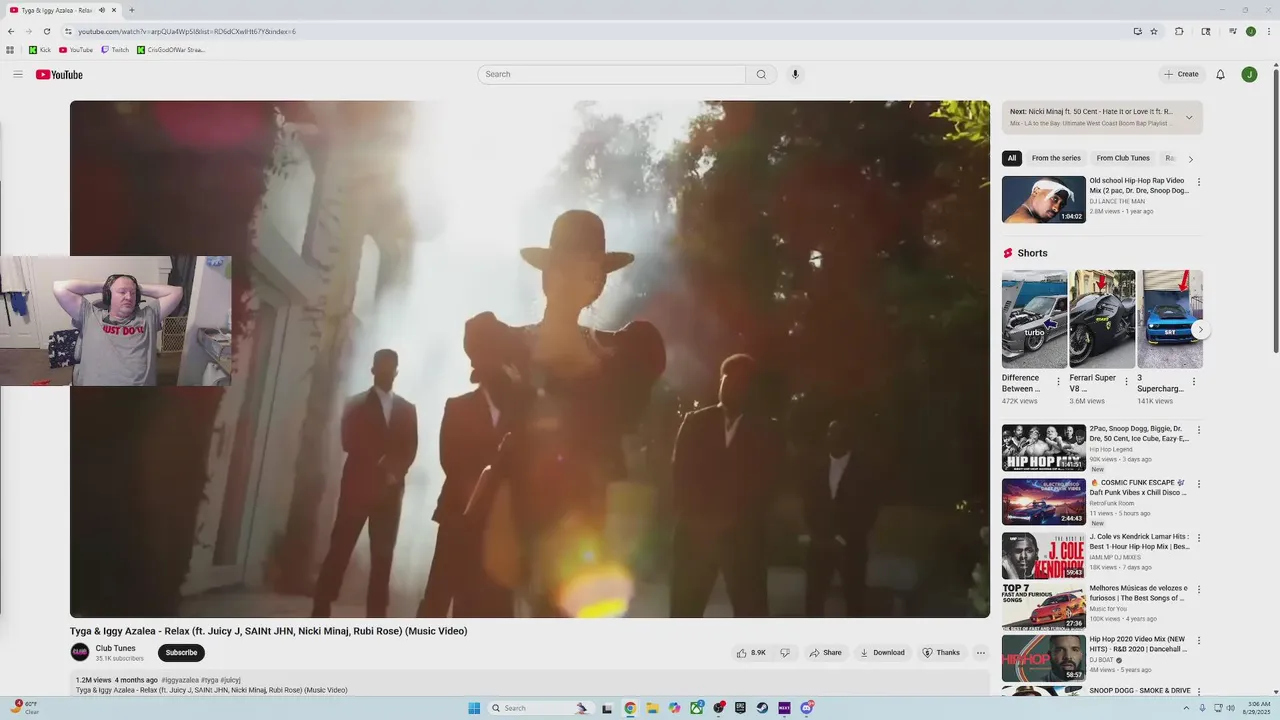Open the #iggyazalea hashtag link
This screenshot has width=1280, height=720.
(x=180, y=680)
